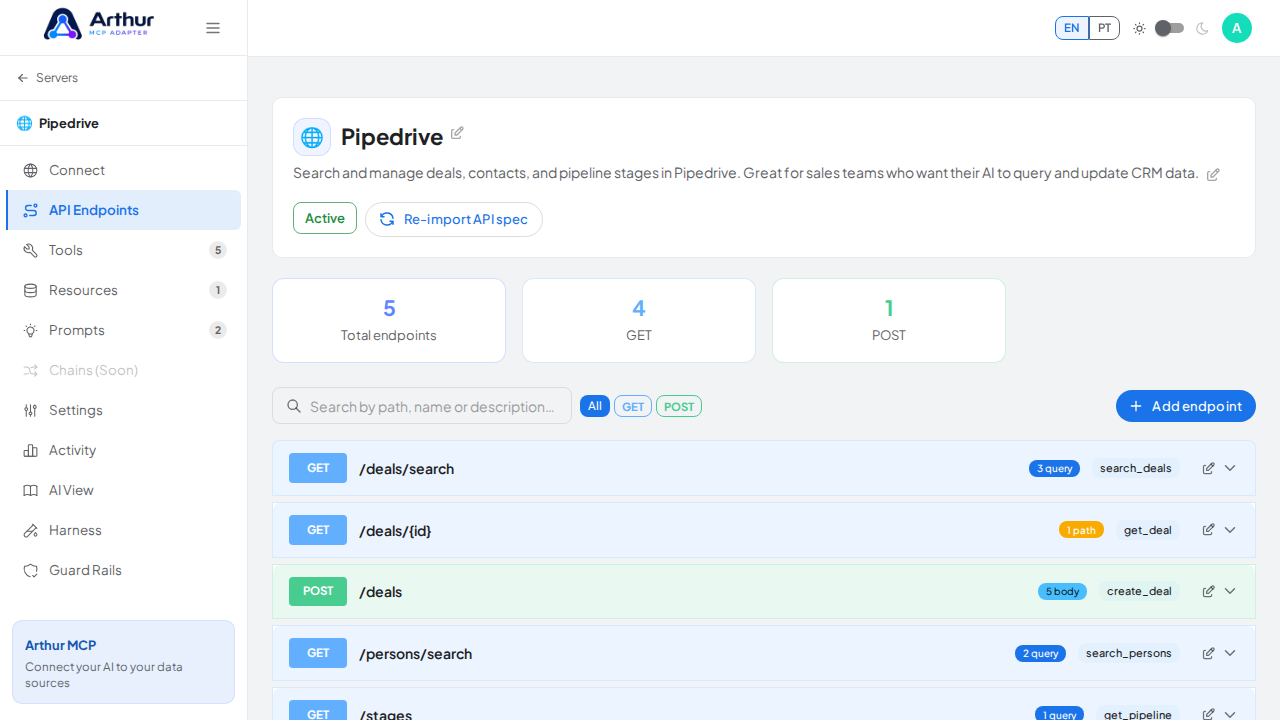Image resolution: width=1280 pixels, height=720 pixels.
Task: Open the Guard Rails section
Action: coord(123,570)
